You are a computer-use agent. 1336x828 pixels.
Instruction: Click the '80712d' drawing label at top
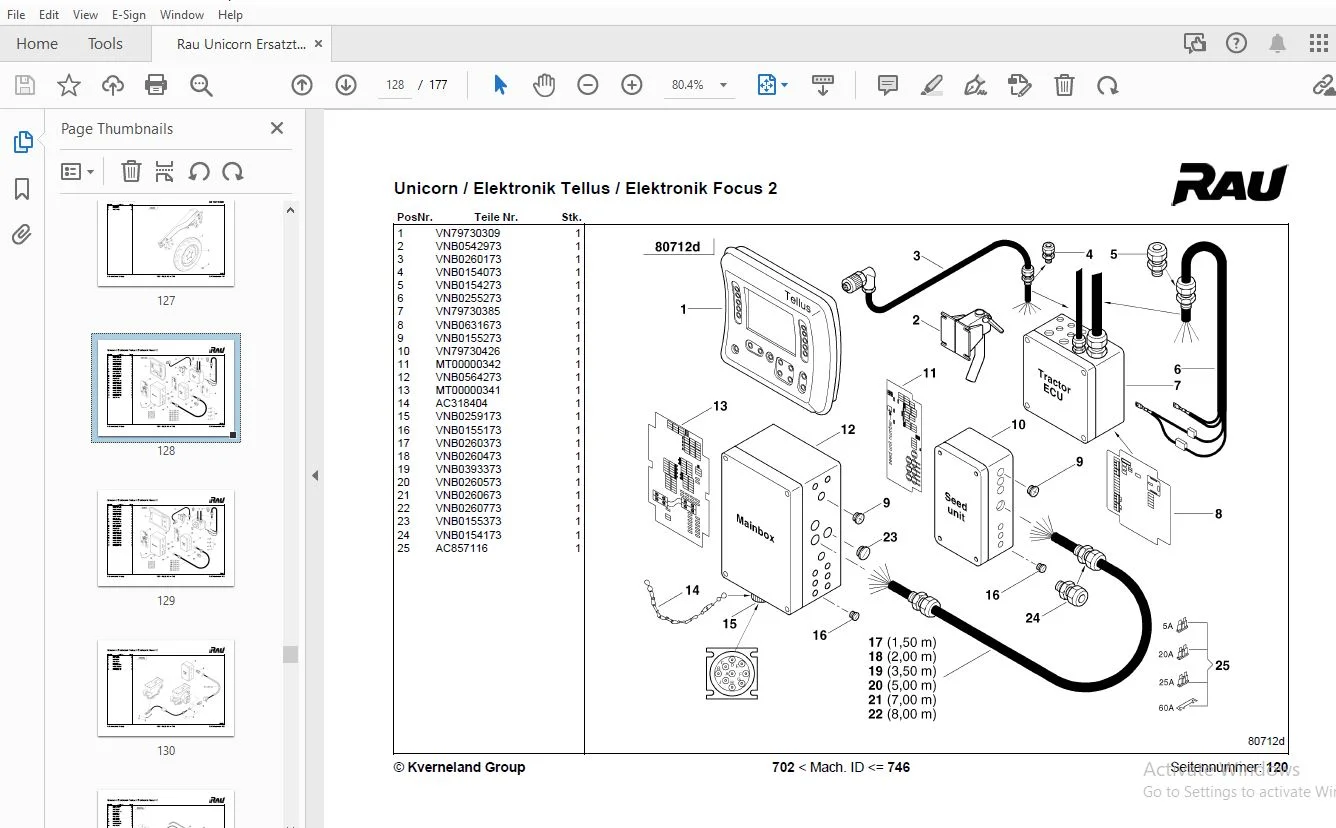[x=678, y=247]
